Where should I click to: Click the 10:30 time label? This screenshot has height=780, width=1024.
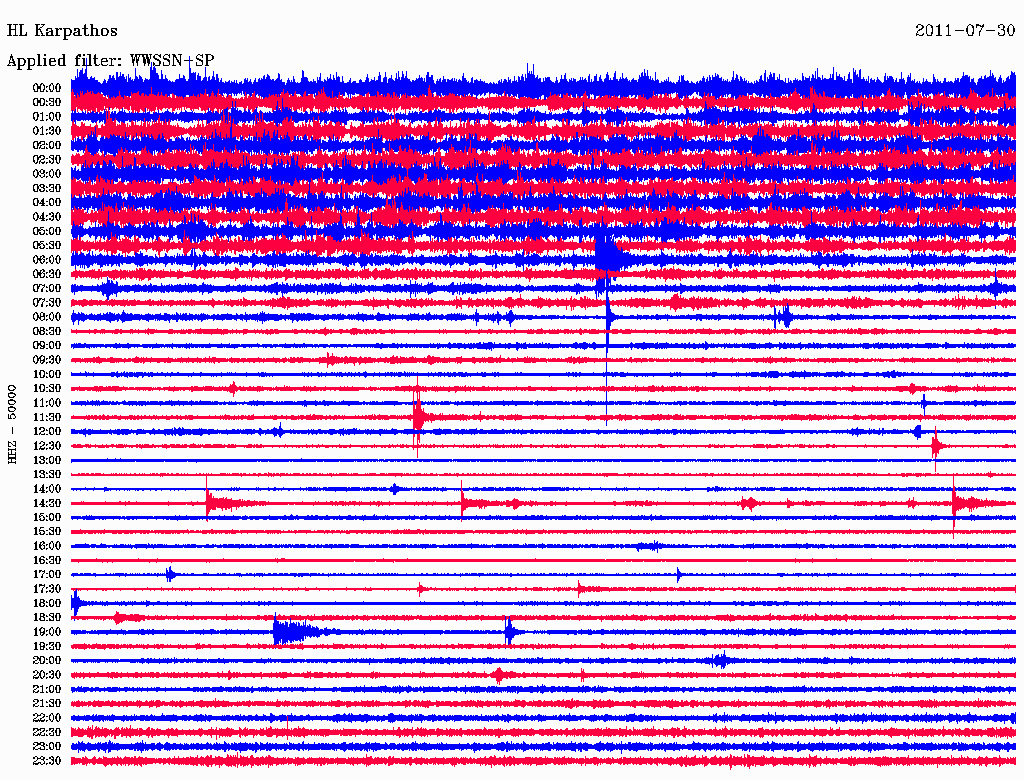47,389
